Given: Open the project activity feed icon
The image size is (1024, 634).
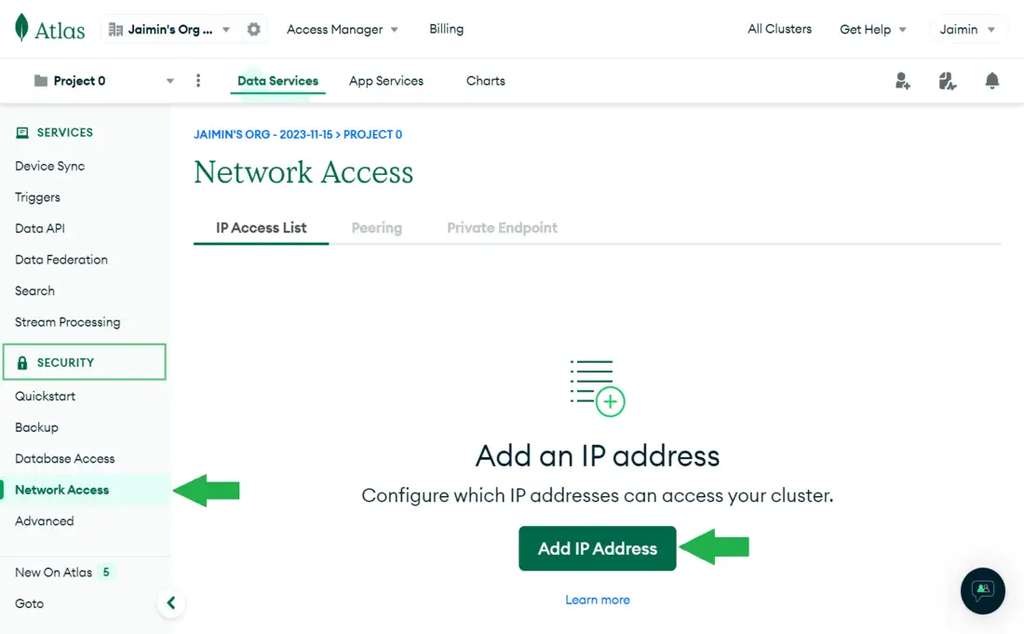Looking at the screenshot, I should (x=947, y=80).
